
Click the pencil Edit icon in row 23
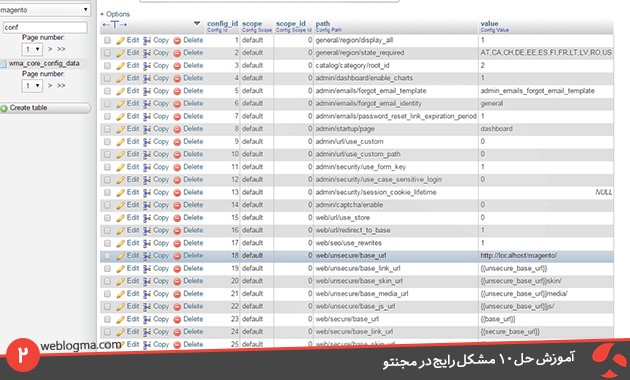pos(121,320)
